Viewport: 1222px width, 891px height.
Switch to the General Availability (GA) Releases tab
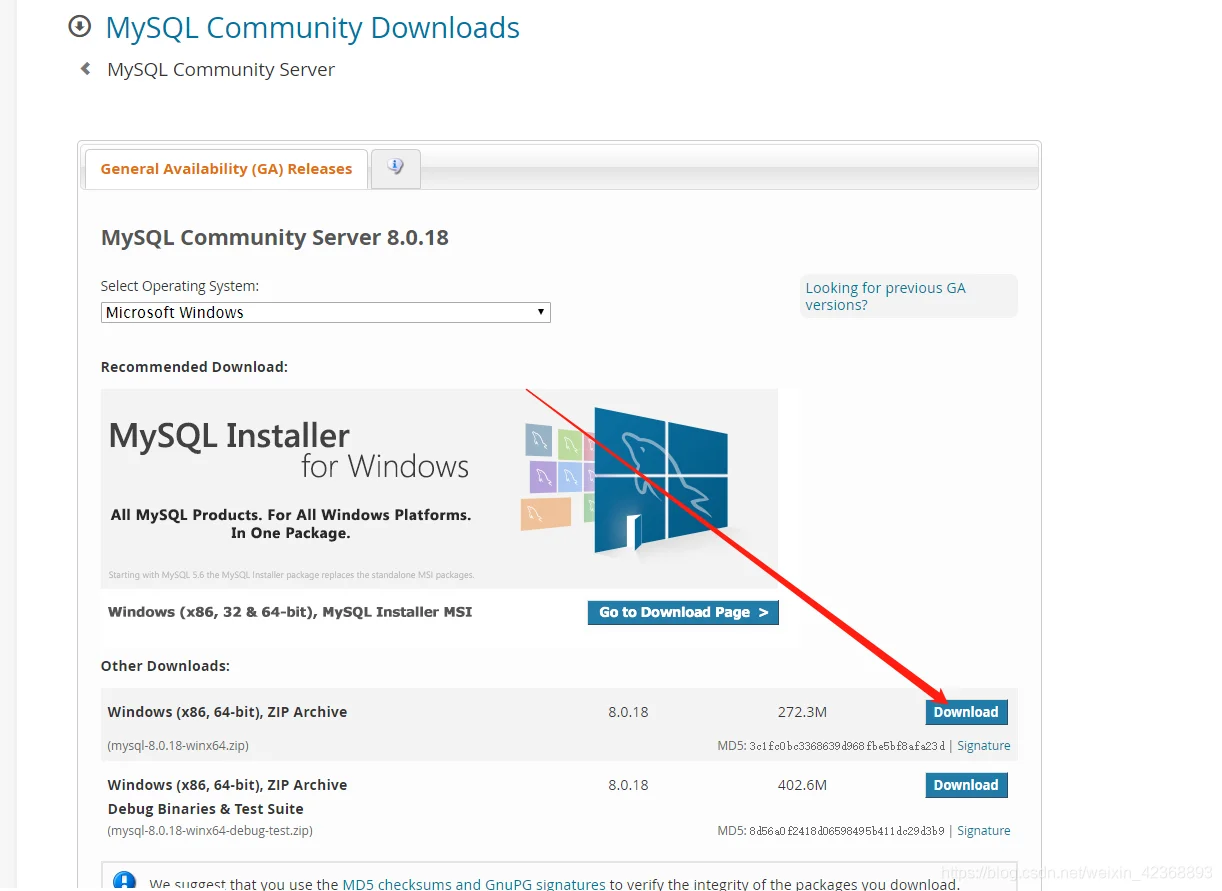click(225, 169)
